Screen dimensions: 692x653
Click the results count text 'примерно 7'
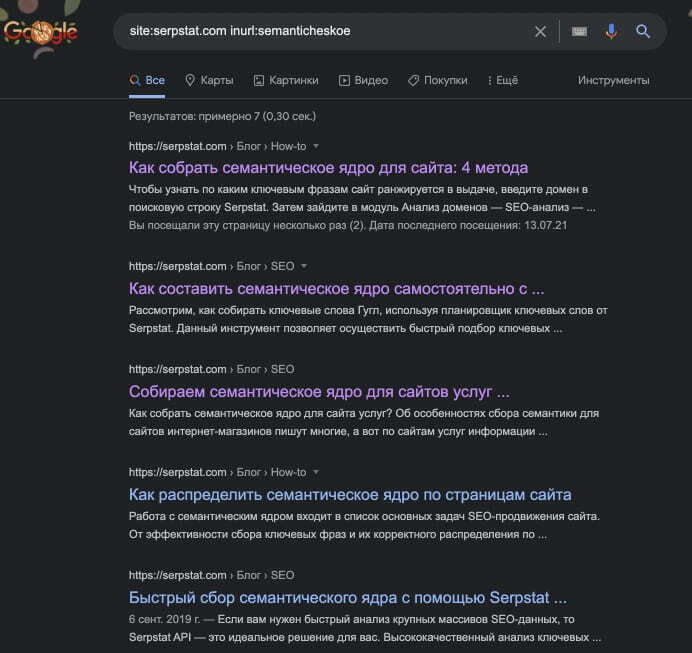coord(229,116)
